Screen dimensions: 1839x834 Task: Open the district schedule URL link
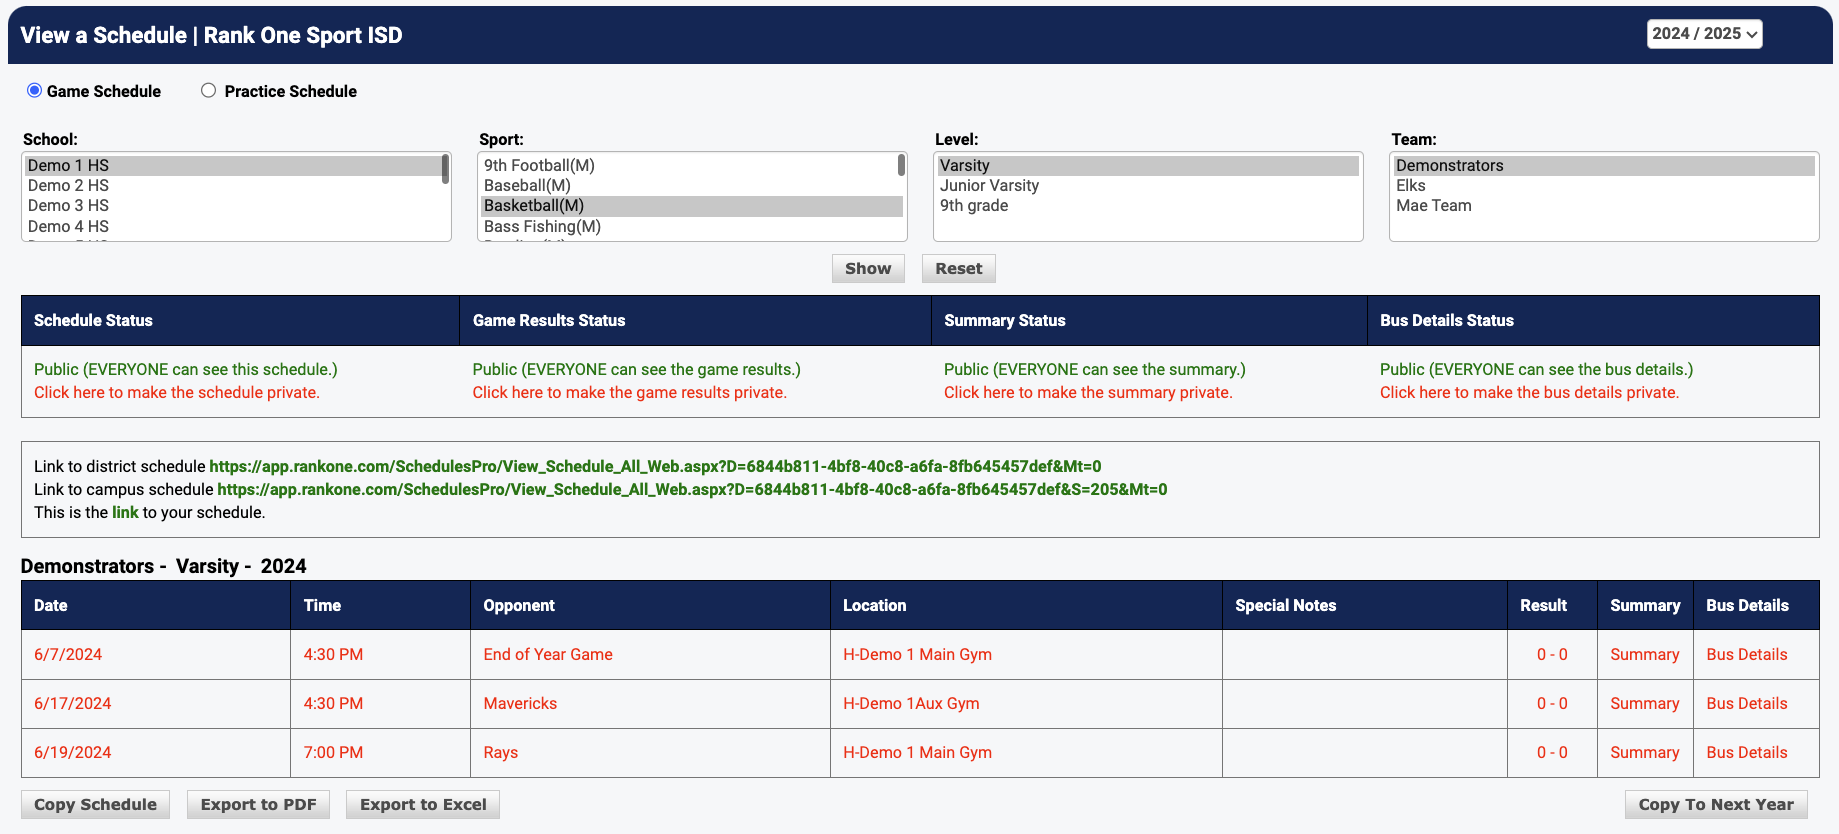pyautogui.click(x=655, y=466)
